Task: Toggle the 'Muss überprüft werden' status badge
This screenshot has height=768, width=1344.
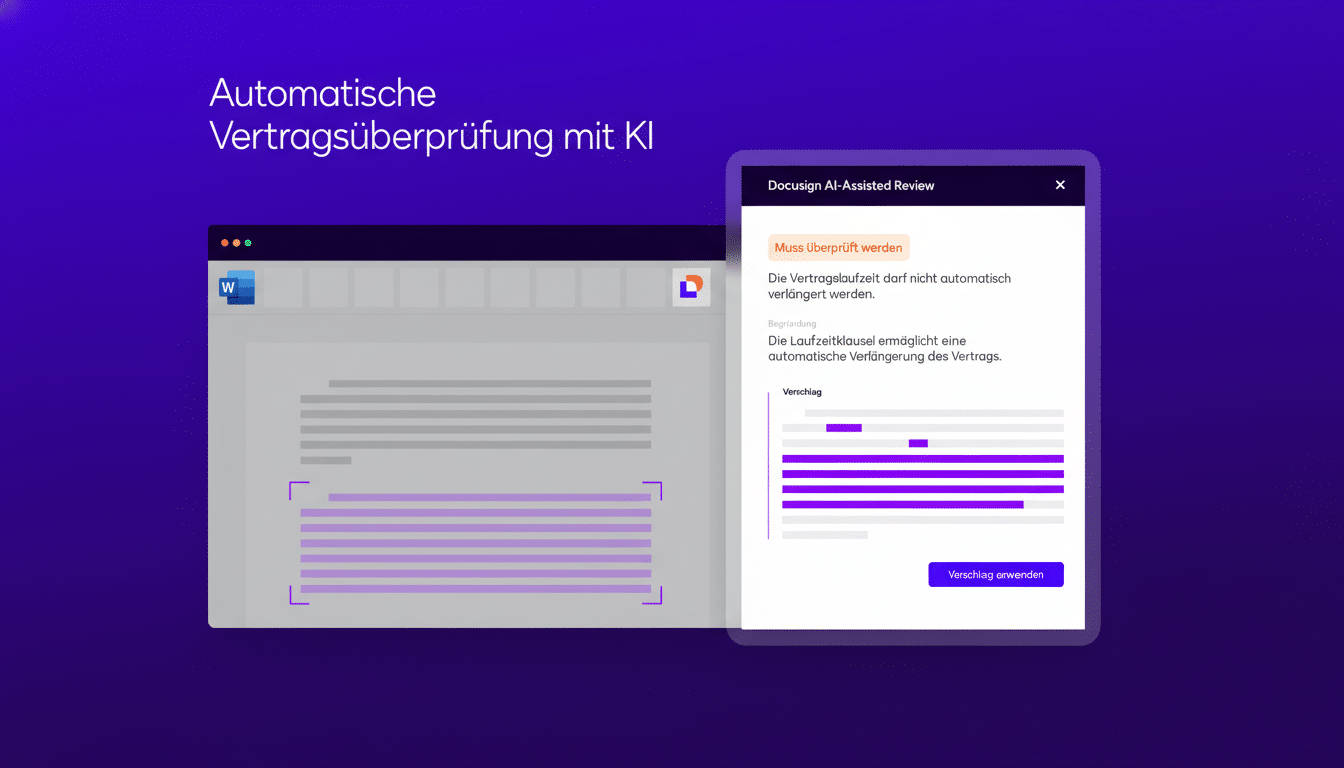Action: 838,247
